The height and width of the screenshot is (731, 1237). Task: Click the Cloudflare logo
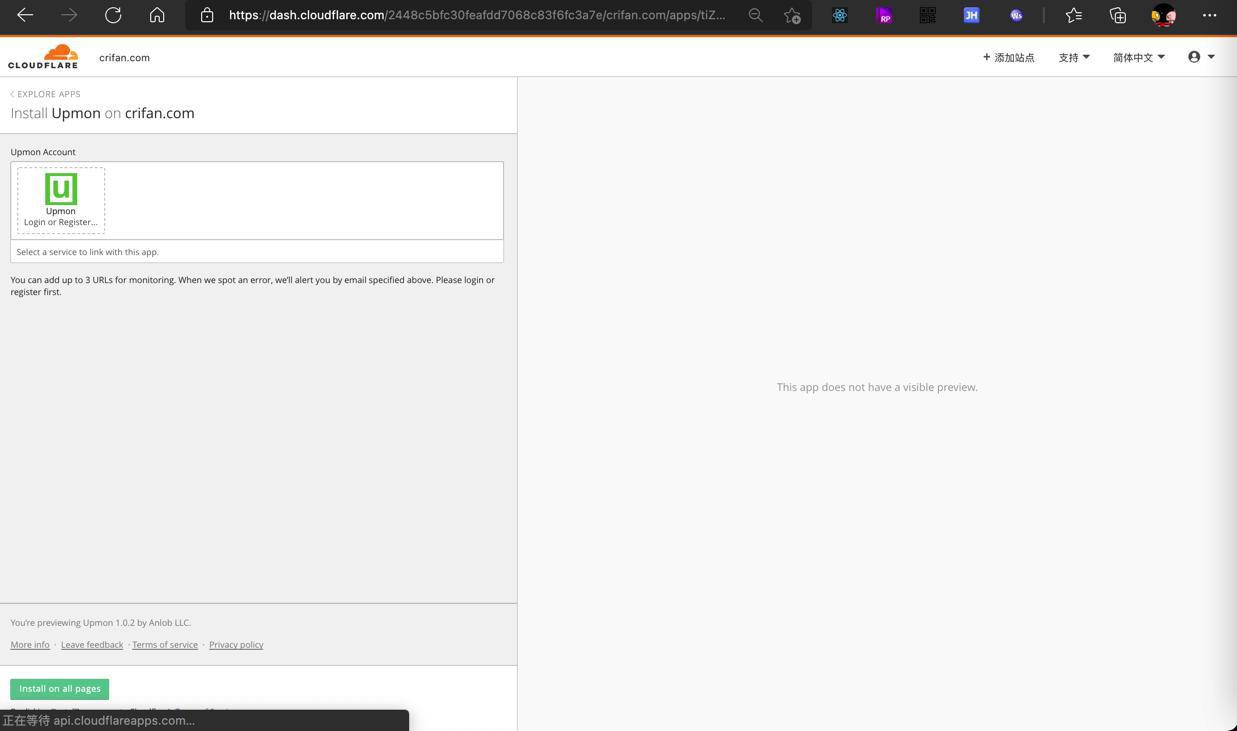pos(43,57)
